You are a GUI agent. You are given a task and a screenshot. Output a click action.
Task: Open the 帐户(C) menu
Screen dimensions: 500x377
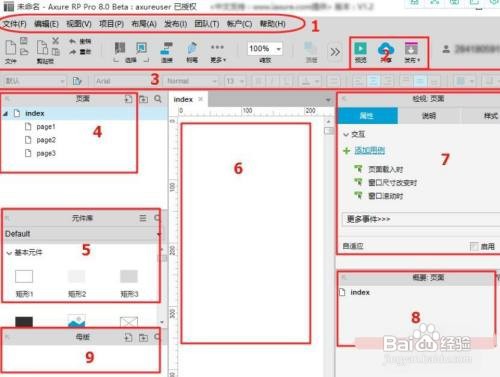(x=239, y=24)
